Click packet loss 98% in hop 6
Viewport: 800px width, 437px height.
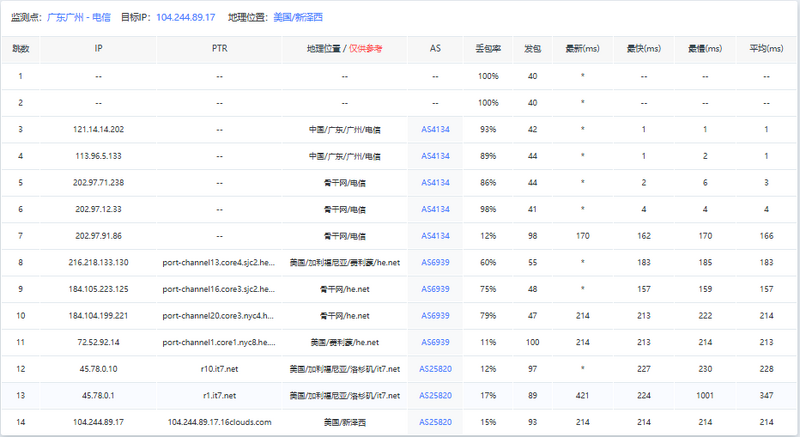click(x=488, y=209)
